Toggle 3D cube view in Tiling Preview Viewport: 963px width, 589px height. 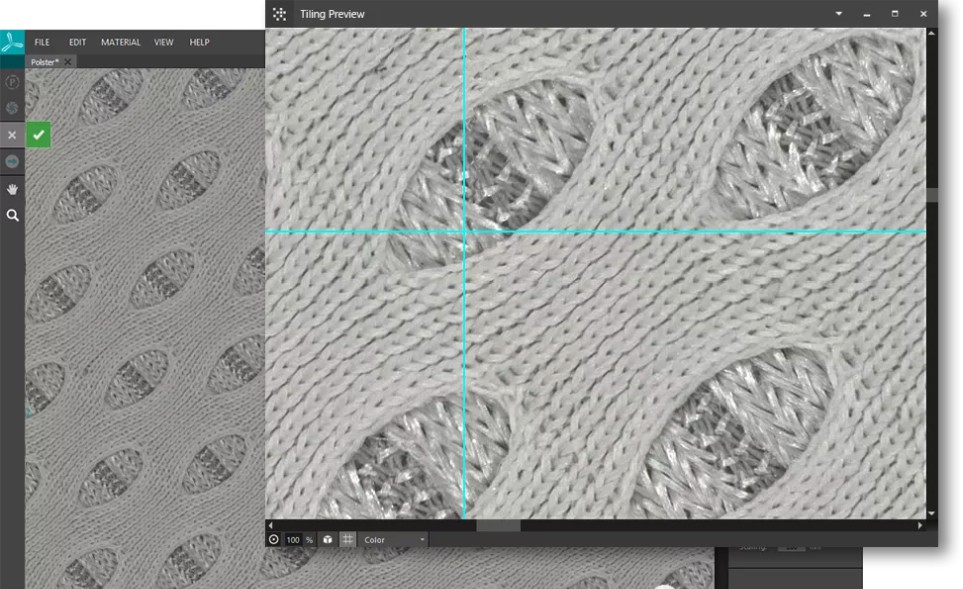[327, 540]
